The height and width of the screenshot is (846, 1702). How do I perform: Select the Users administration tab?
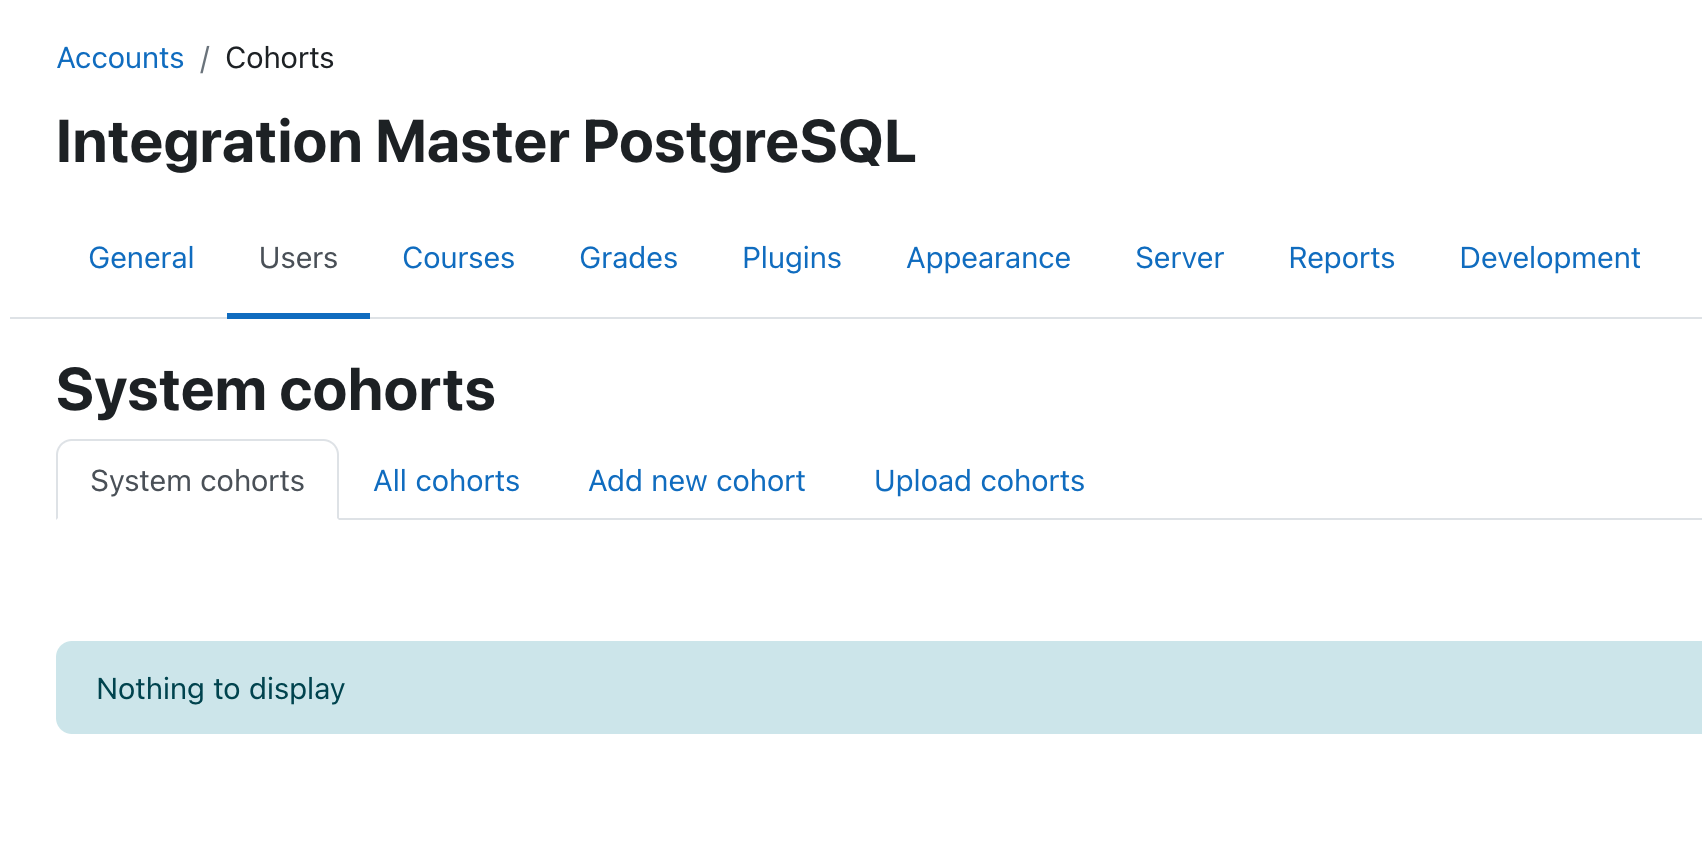click(x=298, y=258)
